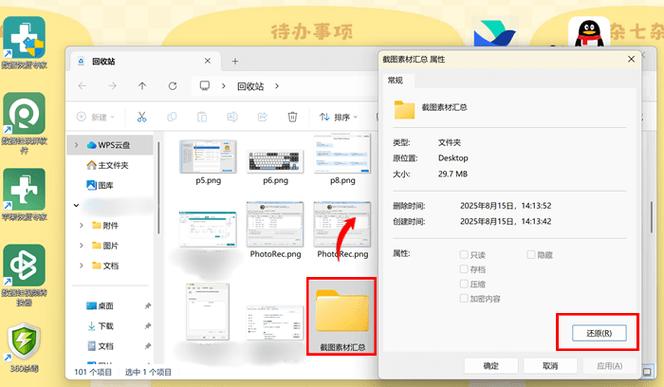
Task: Click the Paste clipboard icon in toolbar
Action: click(202, 117)
